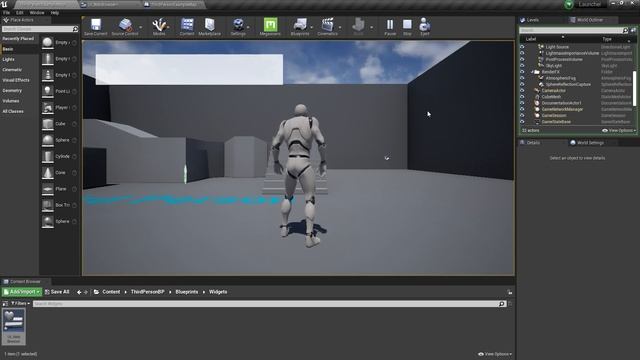Screen dimensions: 640x360
Task: Open Content Browser View Options dropdown
Action: tap(495, 354)
